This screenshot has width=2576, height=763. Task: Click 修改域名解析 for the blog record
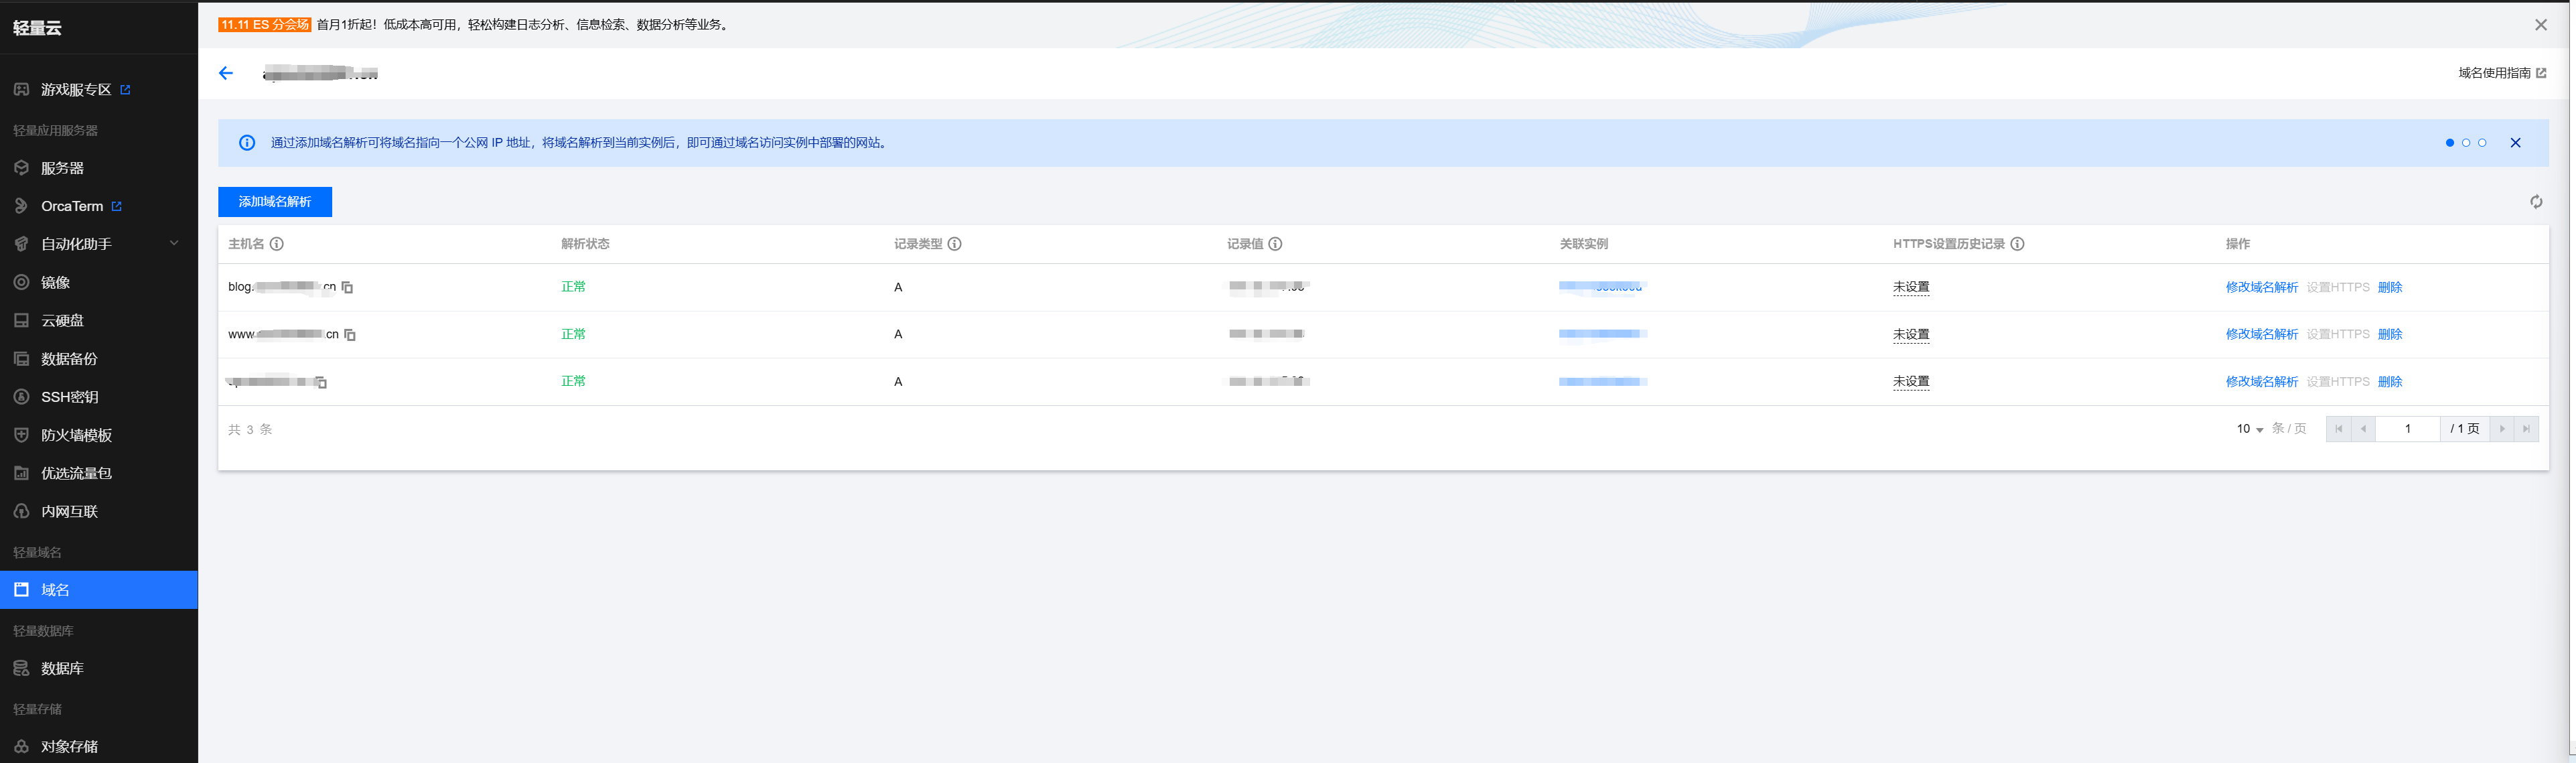2261,287
